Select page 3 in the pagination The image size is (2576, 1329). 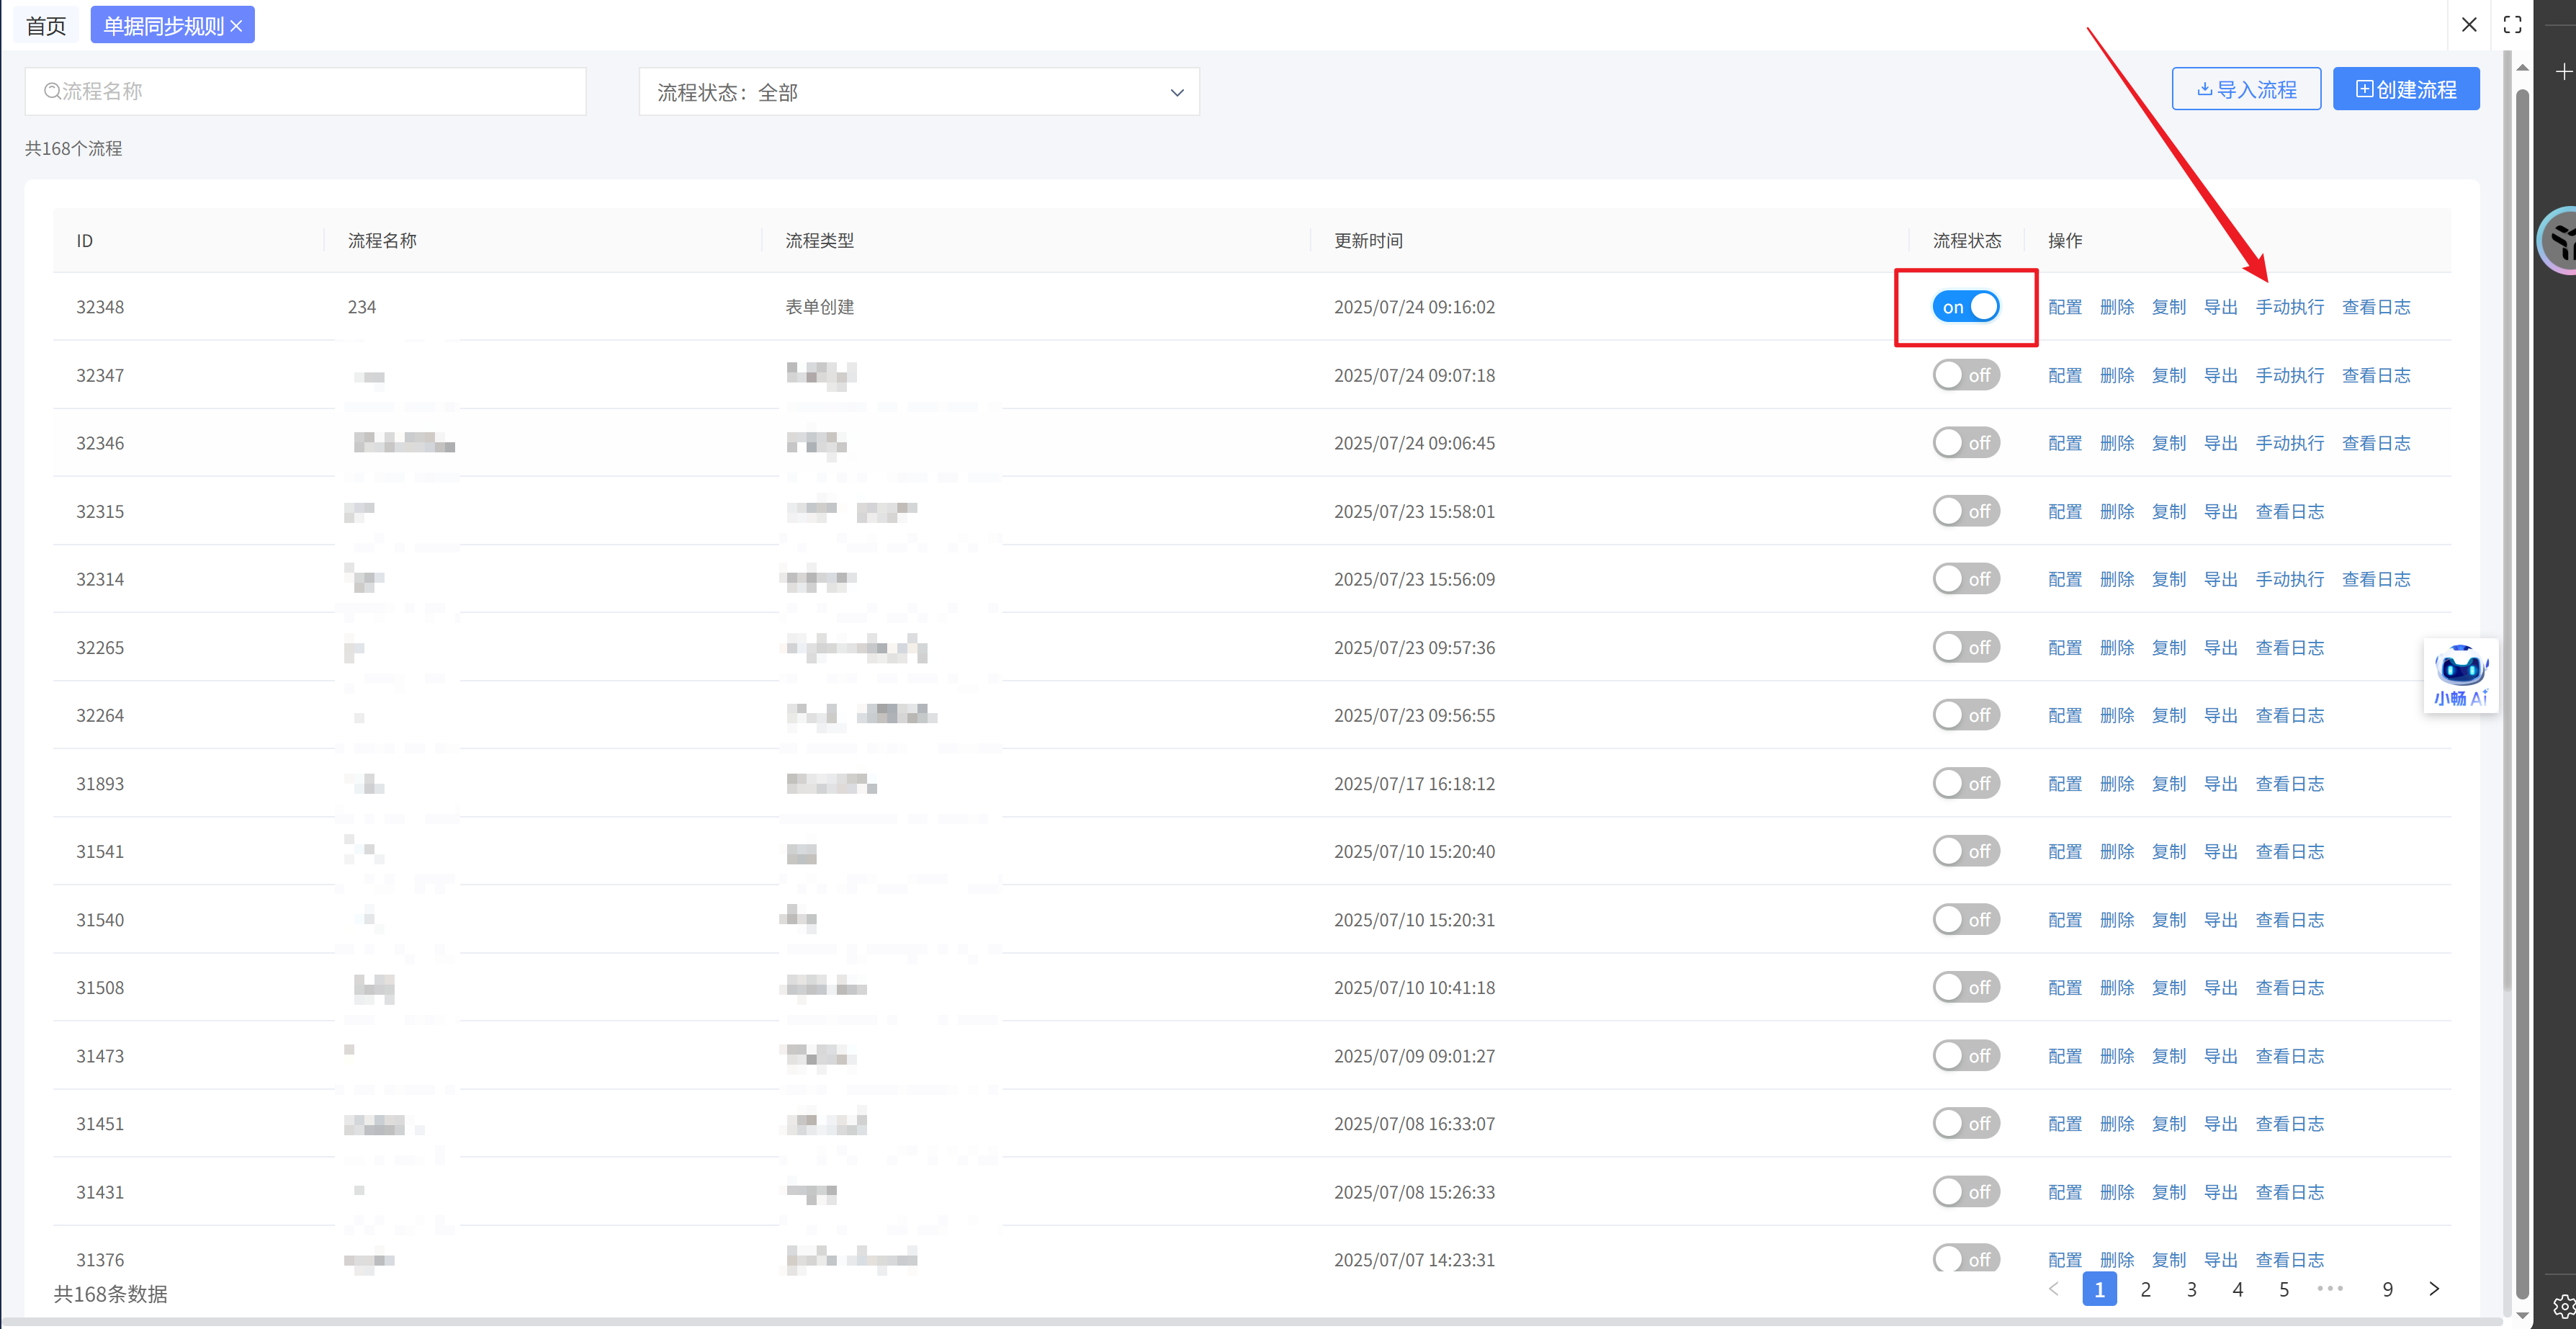[2191, 1289]
